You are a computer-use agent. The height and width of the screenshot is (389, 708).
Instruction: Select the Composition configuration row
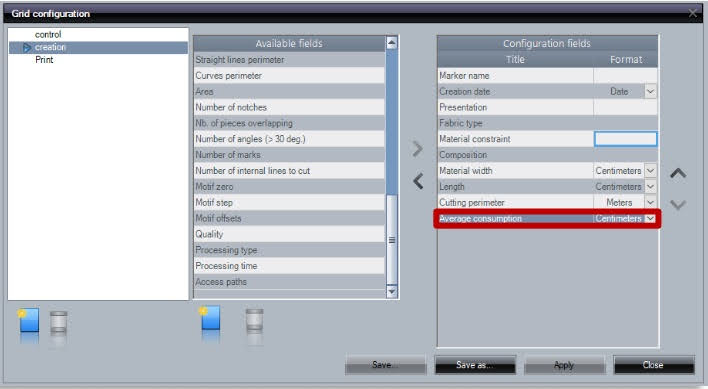547,155
